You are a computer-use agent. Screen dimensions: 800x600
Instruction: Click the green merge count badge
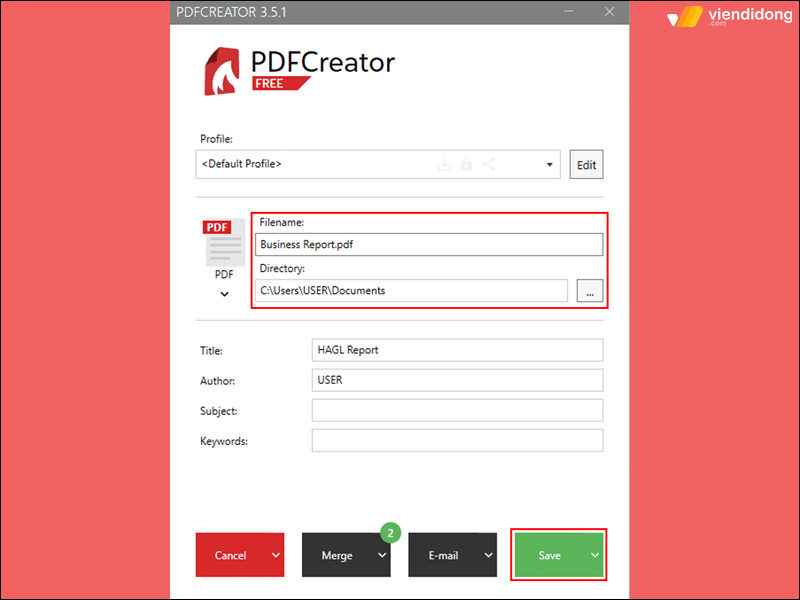[390, 533]
